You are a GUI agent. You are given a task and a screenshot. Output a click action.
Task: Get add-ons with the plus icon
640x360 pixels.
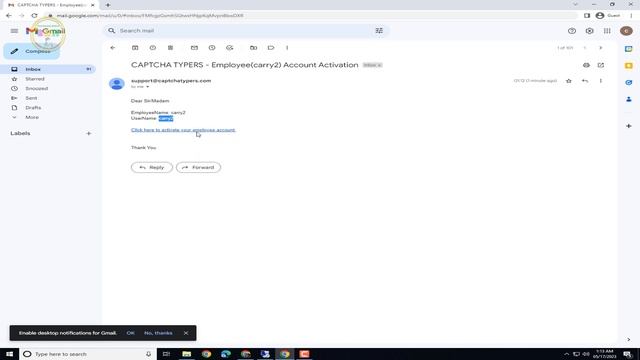pos(629,126)
